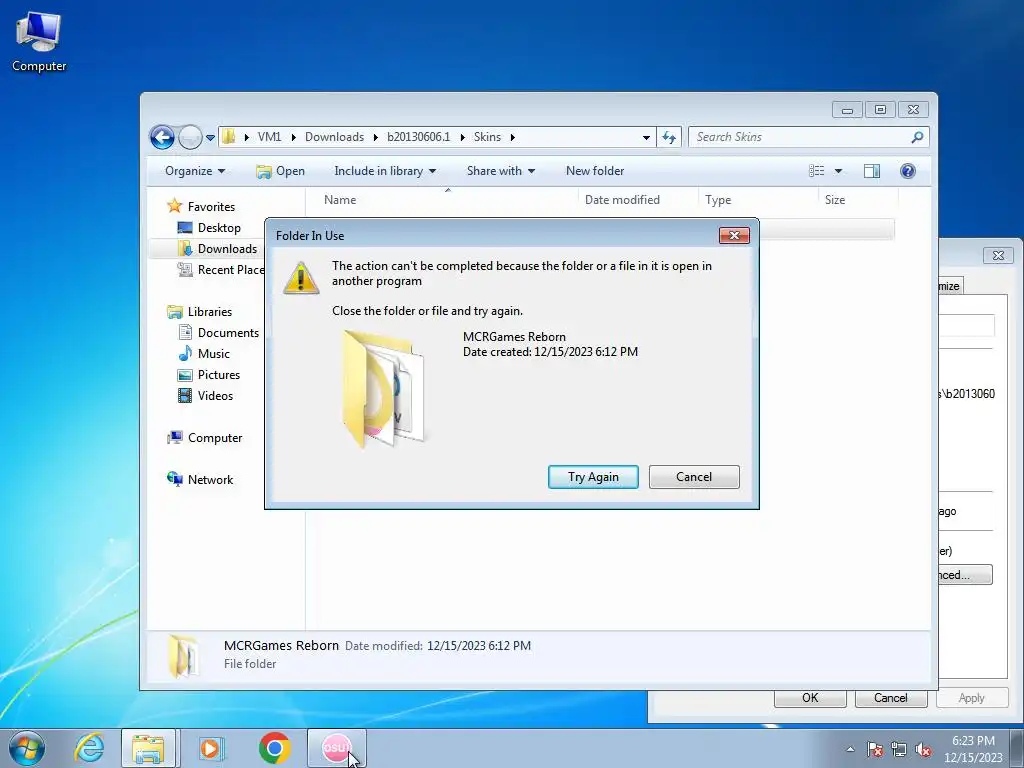Expand the arrow after Skins breadcrumb
Screen dimensions: 1024x768
click(x=513, y=137)
